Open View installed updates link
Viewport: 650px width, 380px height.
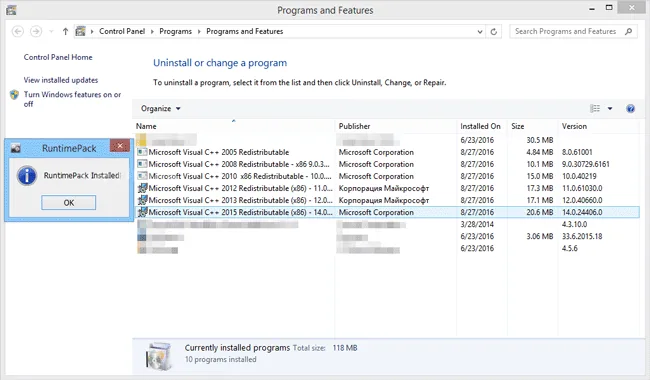pos(61,80)
